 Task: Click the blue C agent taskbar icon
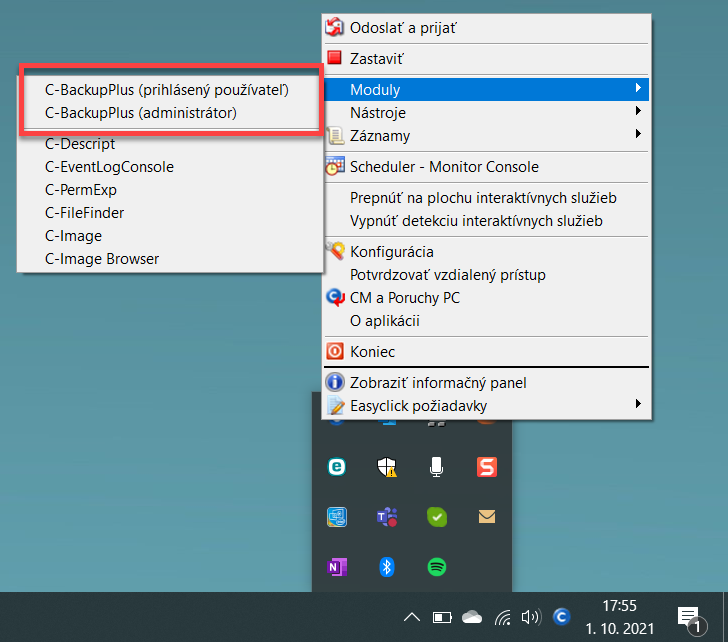561,617
